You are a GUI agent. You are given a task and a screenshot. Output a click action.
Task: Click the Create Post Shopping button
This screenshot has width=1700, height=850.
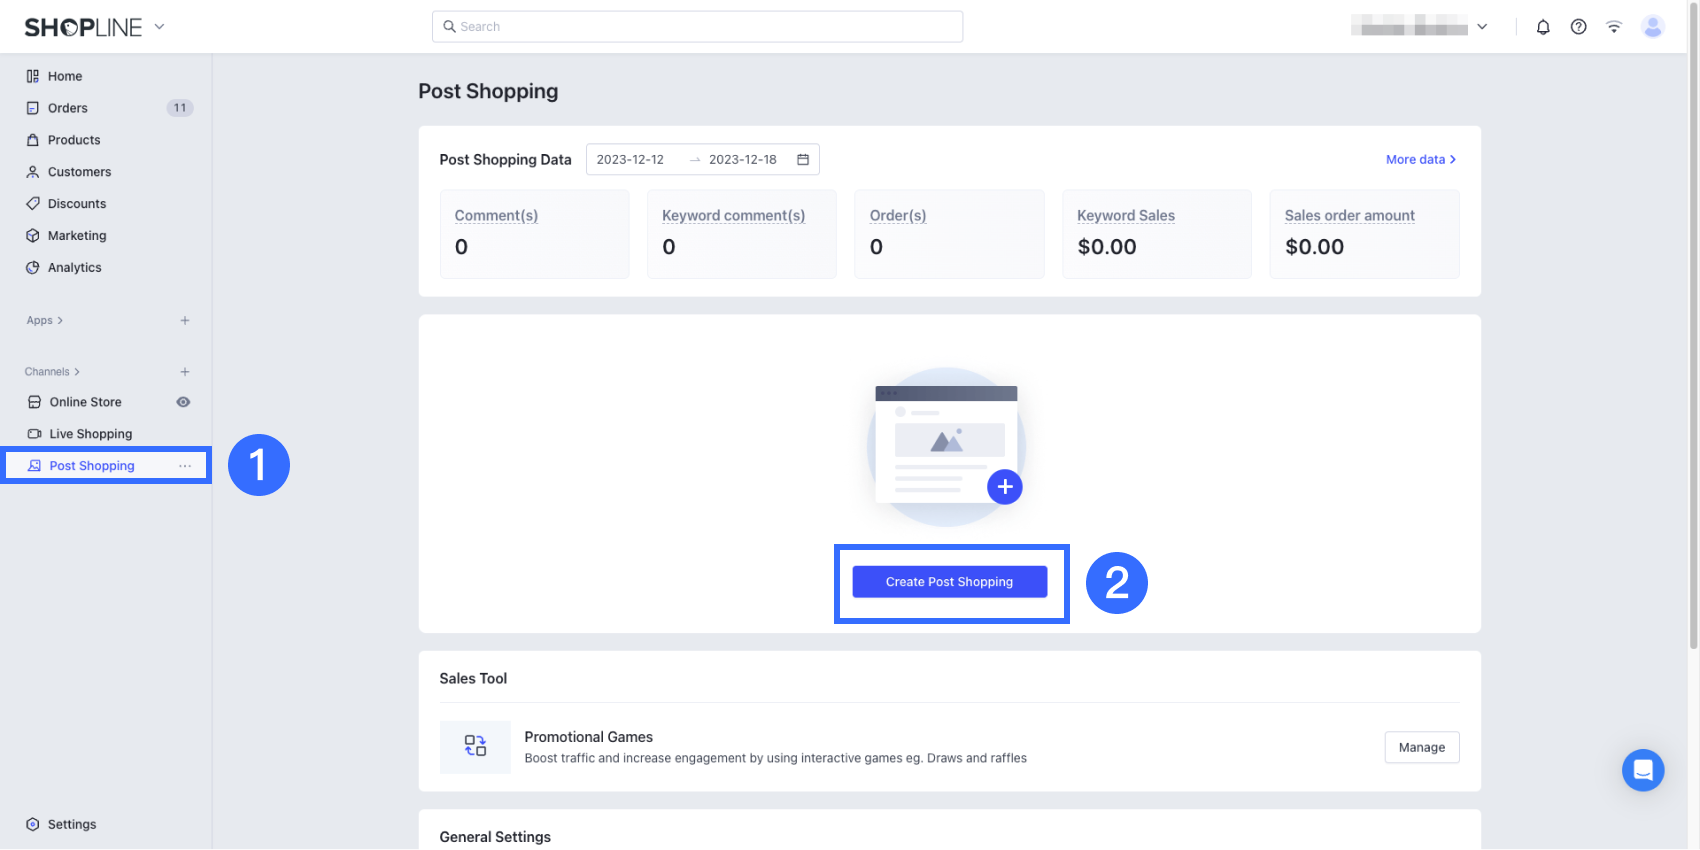949,582
